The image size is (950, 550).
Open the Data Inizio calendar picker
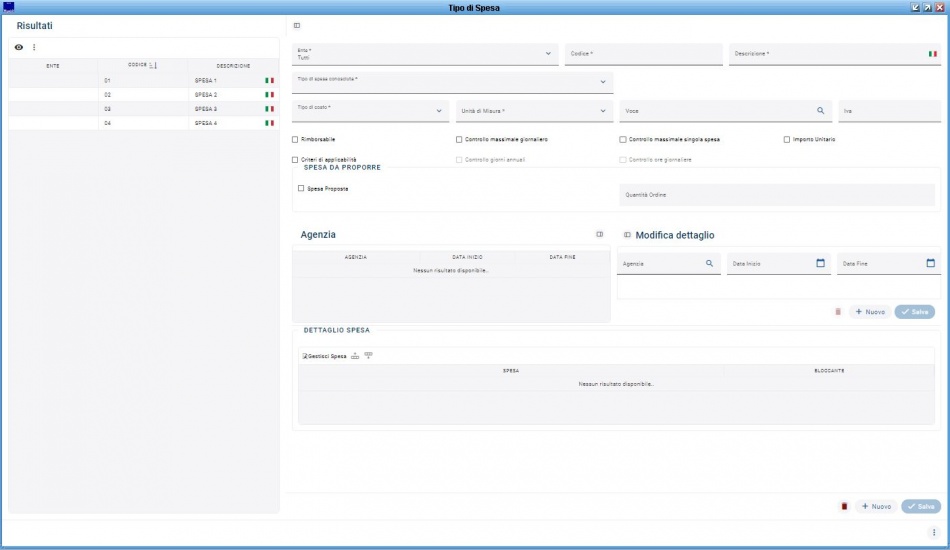pos(820,263)
